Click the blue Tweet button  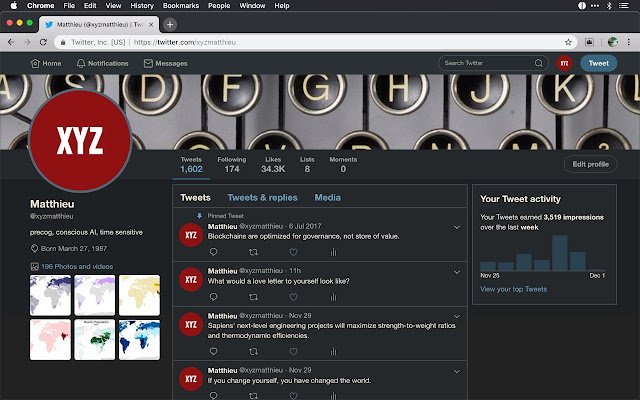(598, 63)
